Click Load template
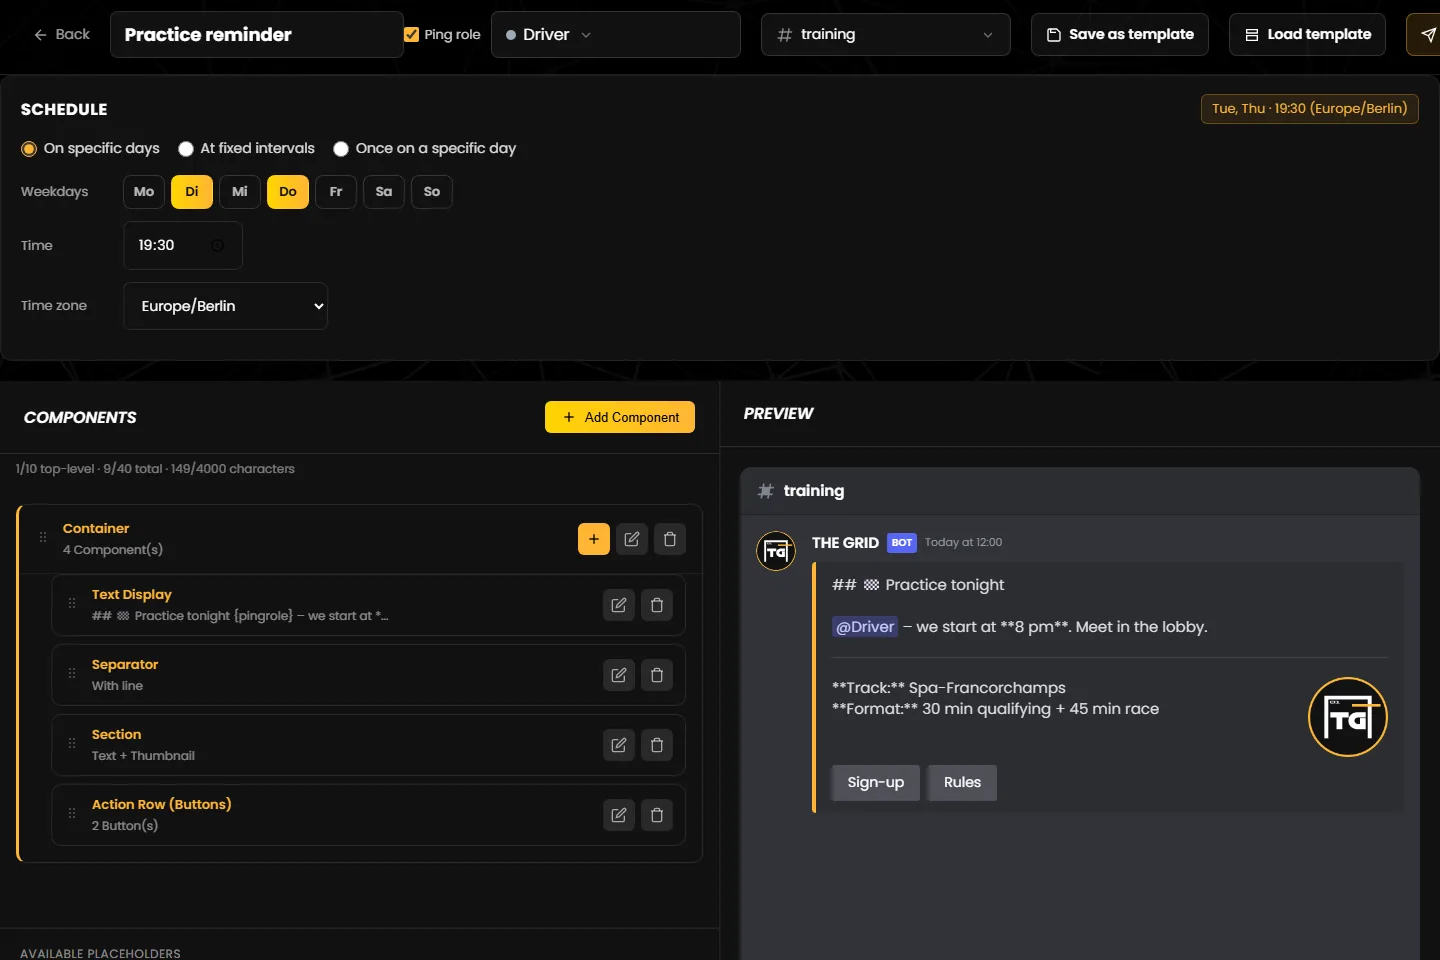1440x960 pixels. [1307, 35]
